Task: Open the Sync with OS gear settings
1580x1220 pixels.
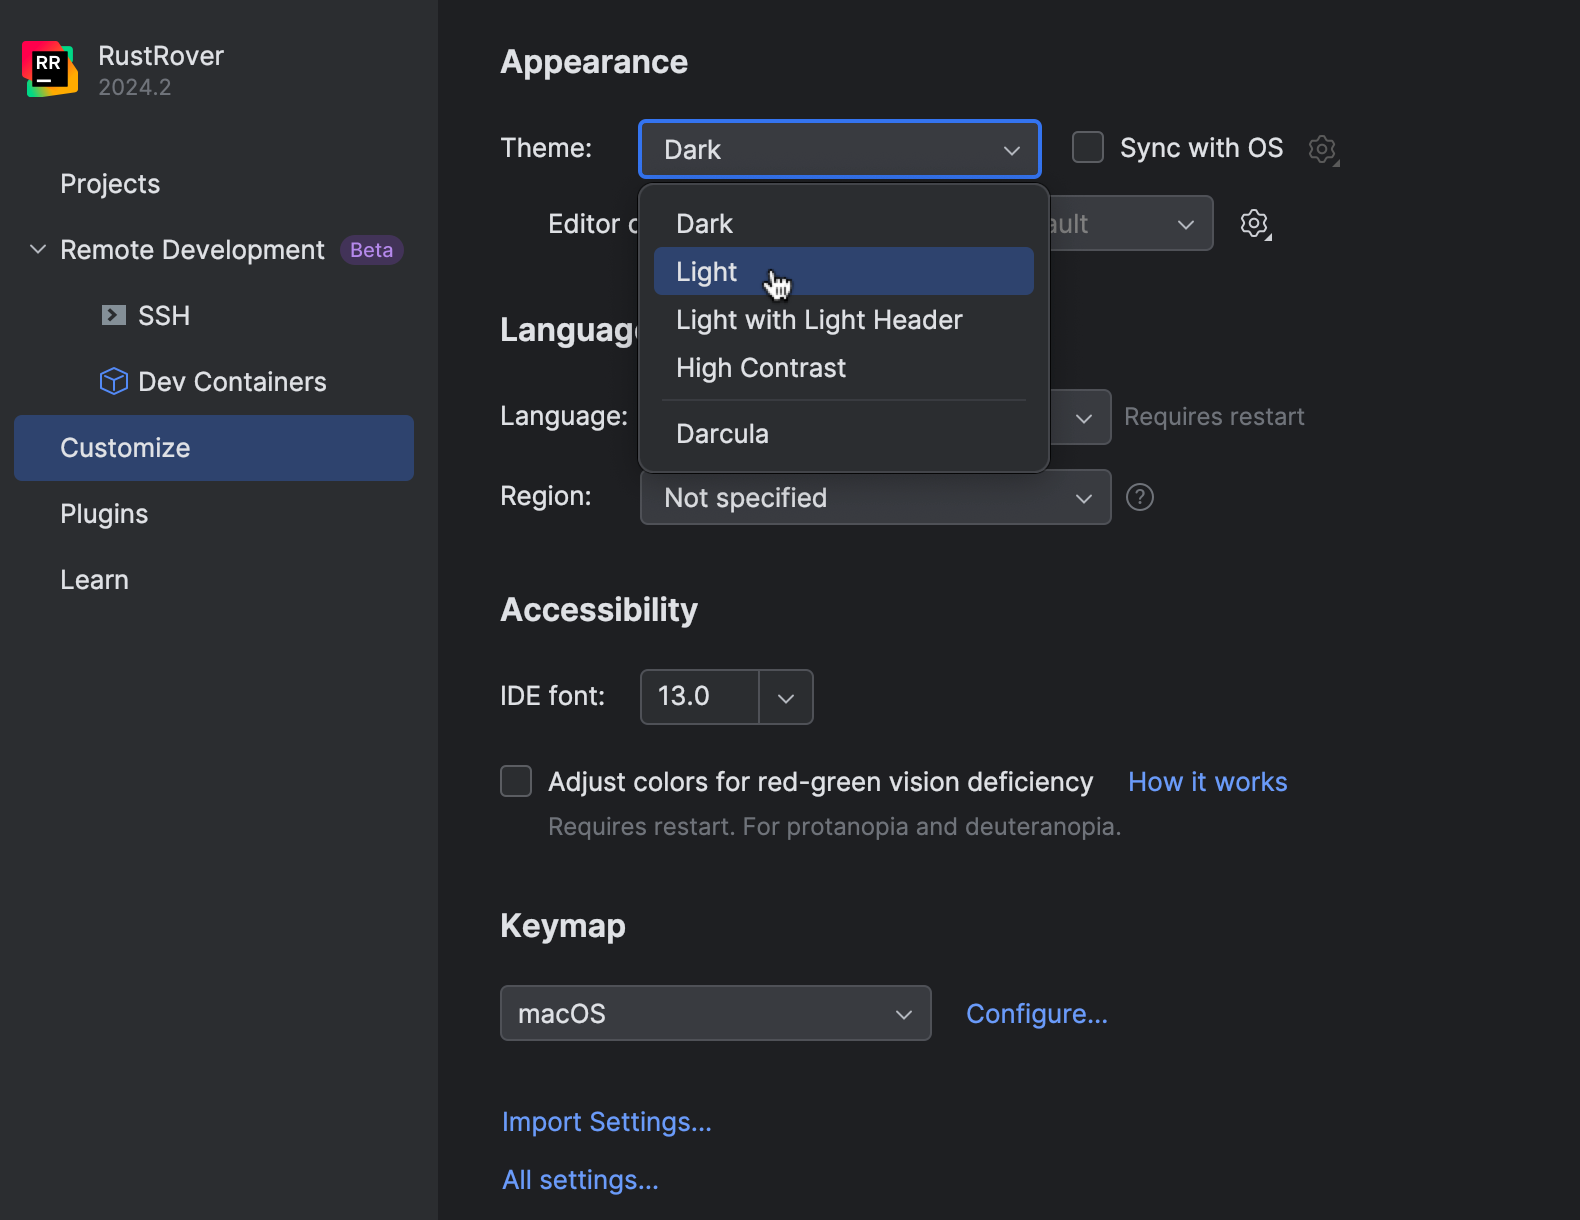Action: click(x=1323, y=149)
